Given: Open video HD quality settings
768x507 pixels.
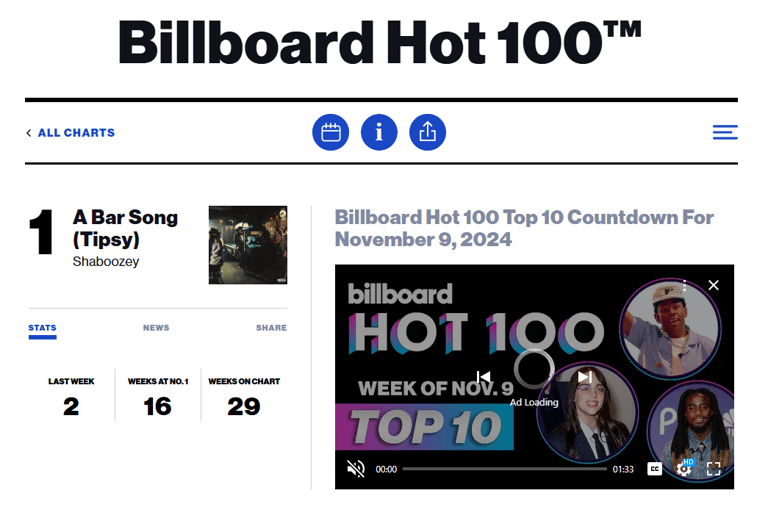Looking at the screenshot, I should (685, 468).
